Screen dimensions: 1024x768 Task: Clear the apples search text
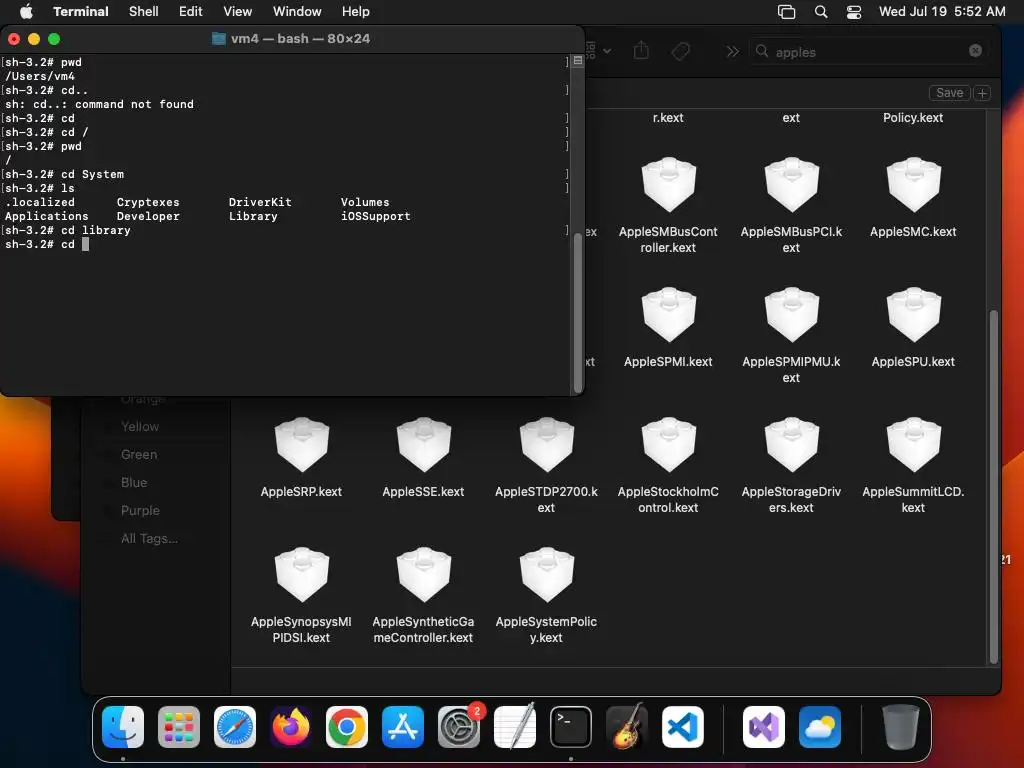975,51
